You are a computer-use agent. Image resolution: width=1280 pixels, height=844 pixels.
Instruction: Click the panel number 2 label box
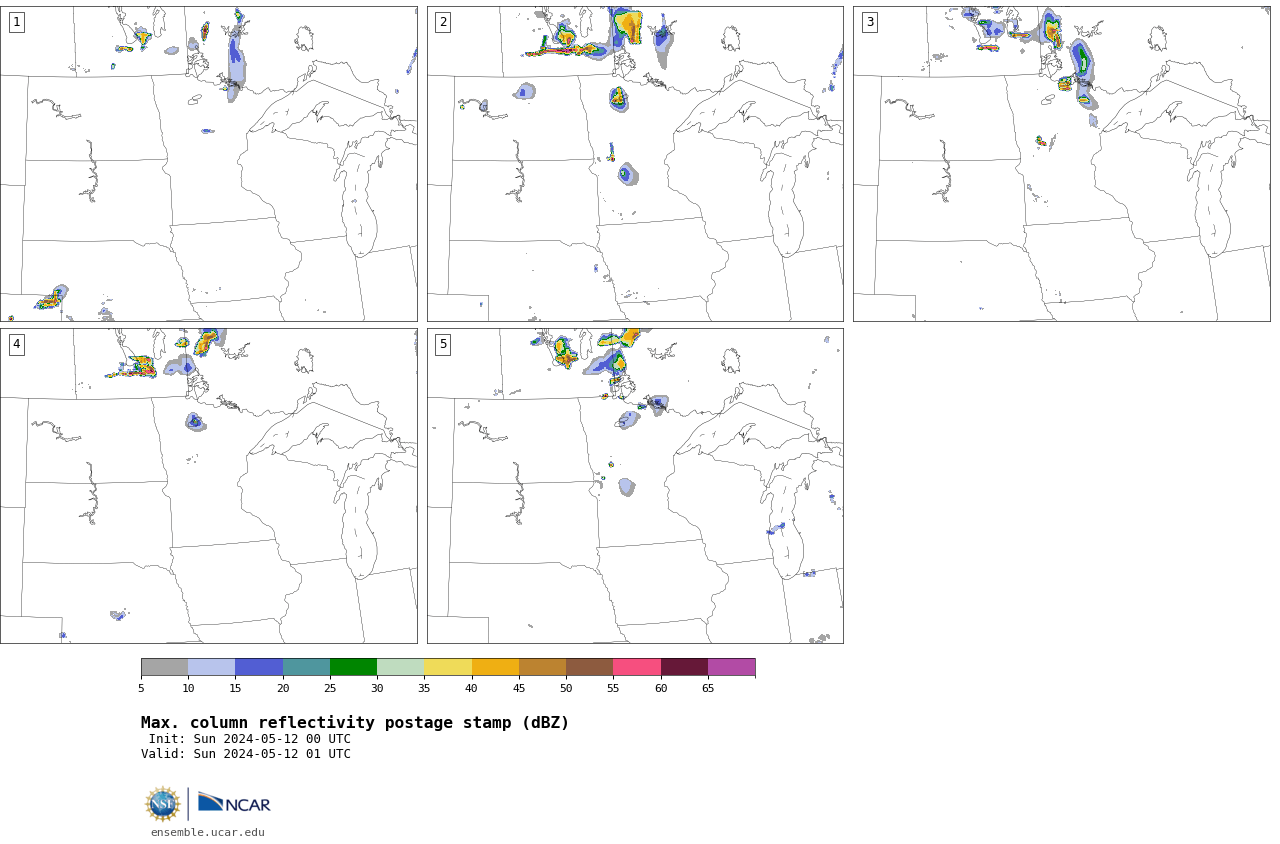(443, 22)
